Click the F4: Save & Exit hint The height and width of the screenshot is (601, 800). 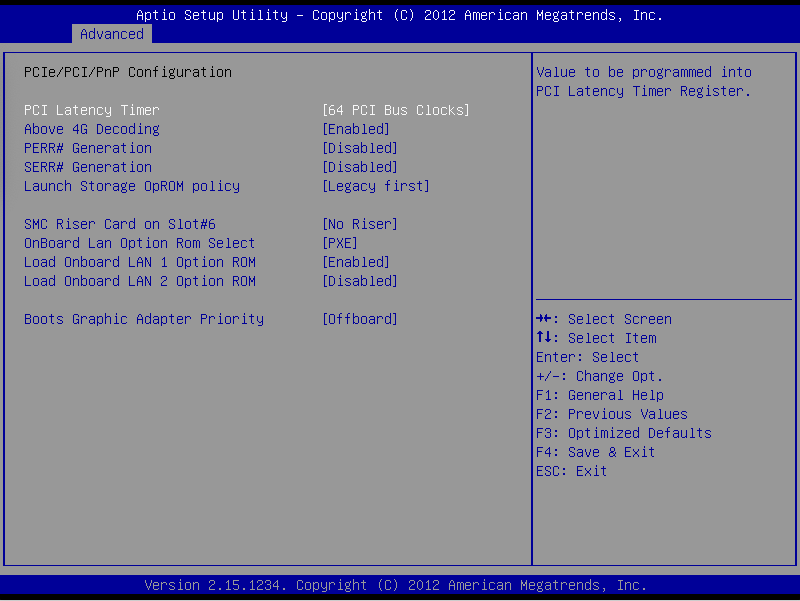(x=595, y=452)
